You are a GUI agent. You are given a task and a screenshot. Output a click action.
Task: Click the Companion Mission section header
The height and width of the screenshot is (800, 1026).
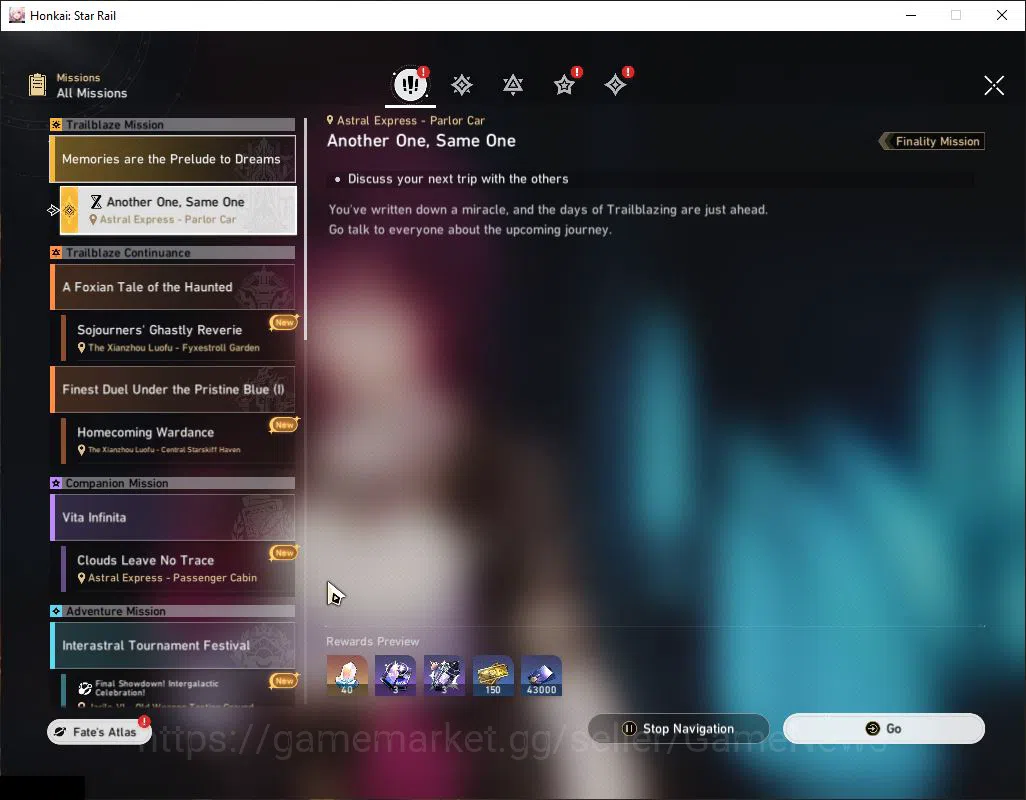tap(173, 483)
